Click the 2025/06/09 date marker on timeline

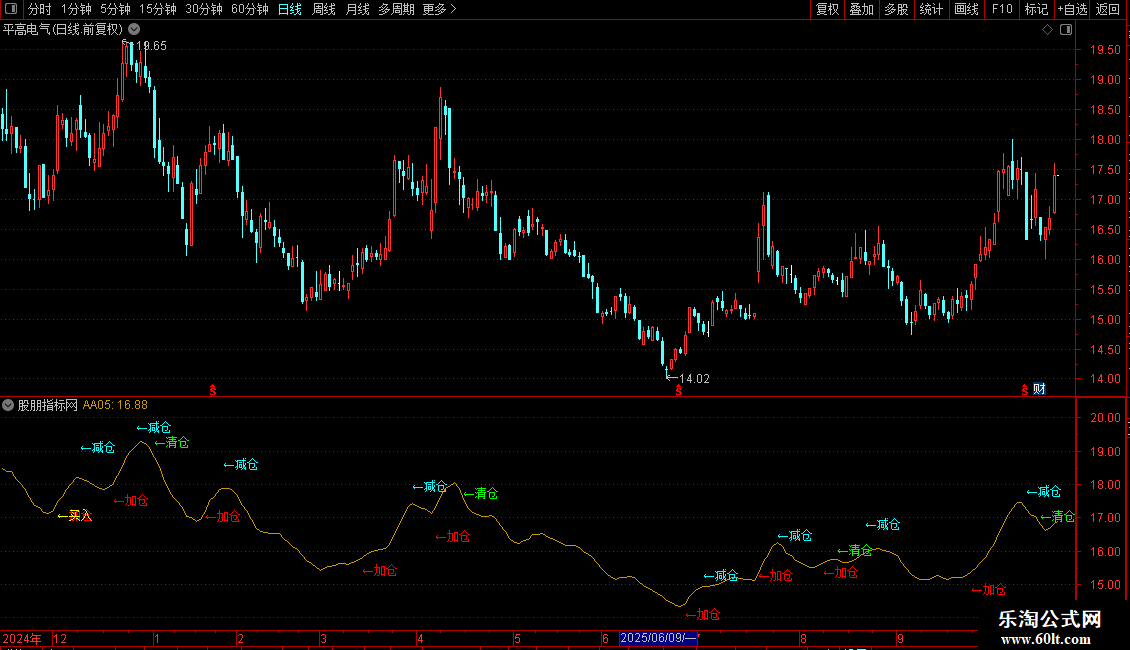click(659, 638)
